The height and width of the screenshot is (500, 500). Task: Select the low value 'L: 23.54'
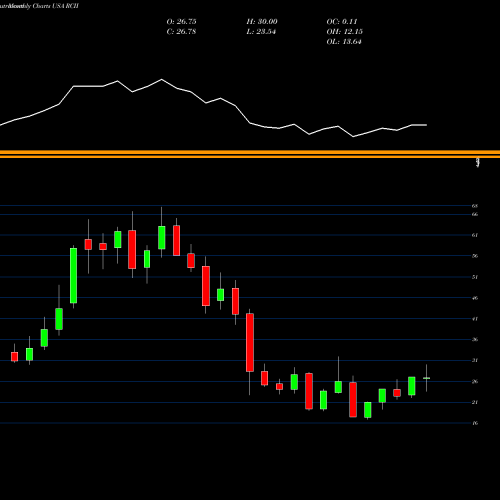point(261,32)
